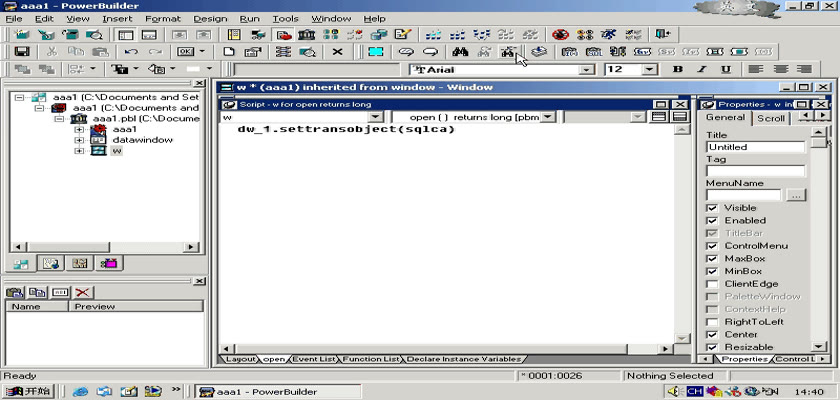Save with the floppy disk icon

pos(22,52)
